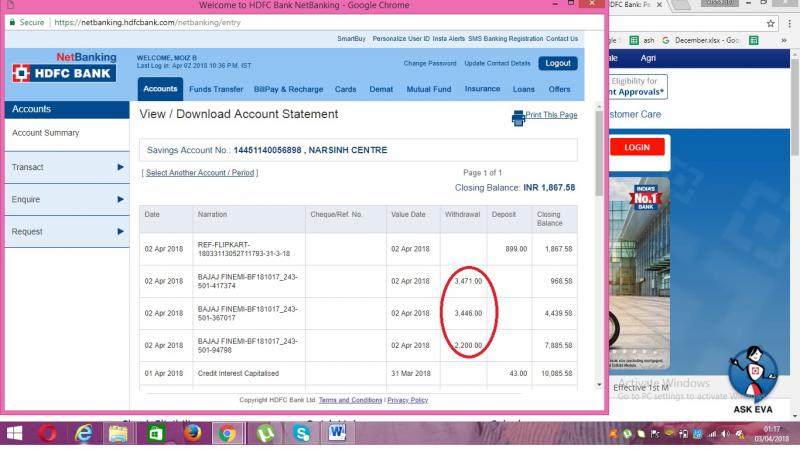Launch Internet Explorer from the taskbar
Image resolution: width=800 pixels, height=449 pixels.
(x=84, y=434)
